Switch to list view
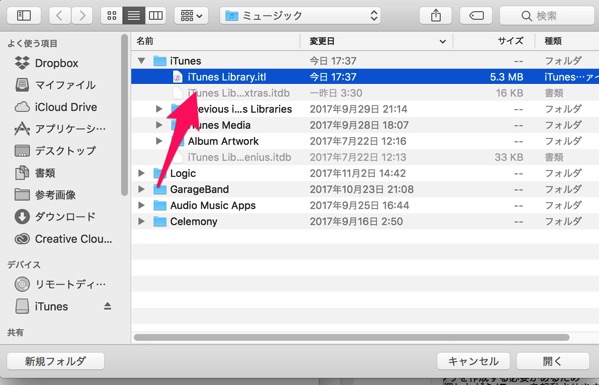The height and width of the screenshot is (385, 599). click(x=133, y=16)
